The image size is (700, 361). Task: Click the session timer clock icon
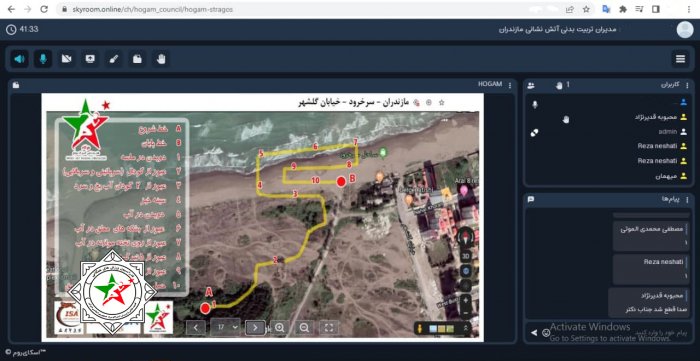click(x=11, y=29)
